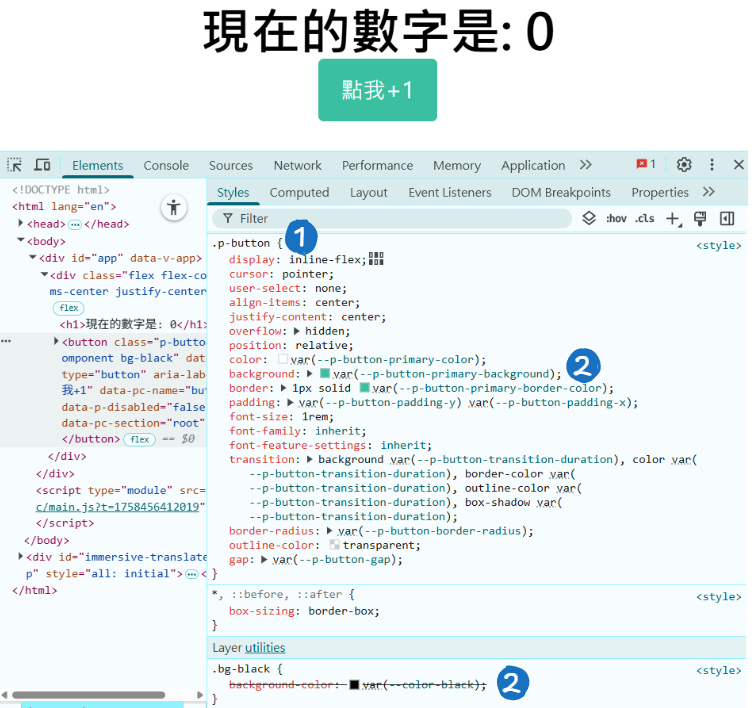Show more DevTools panel tabs
This screenshot has height=708, width=752.
[x=586, y=165]
